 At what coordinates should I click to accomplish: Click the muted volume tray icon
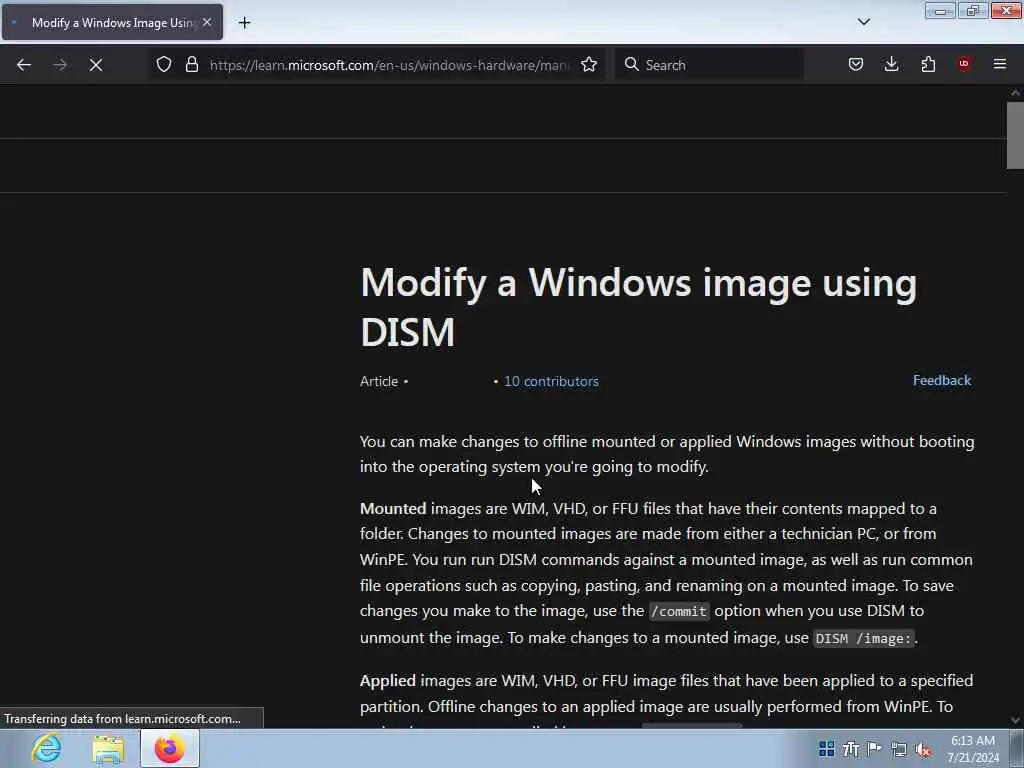[923, 750]
